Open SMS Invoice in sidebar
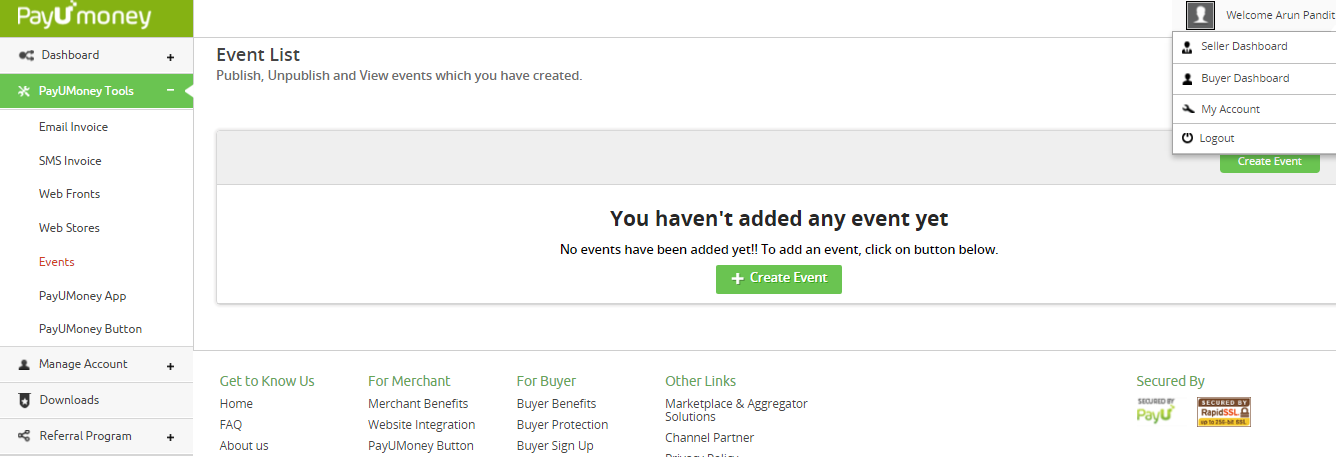Screen dimensions: 1336x457 point(70,161)
